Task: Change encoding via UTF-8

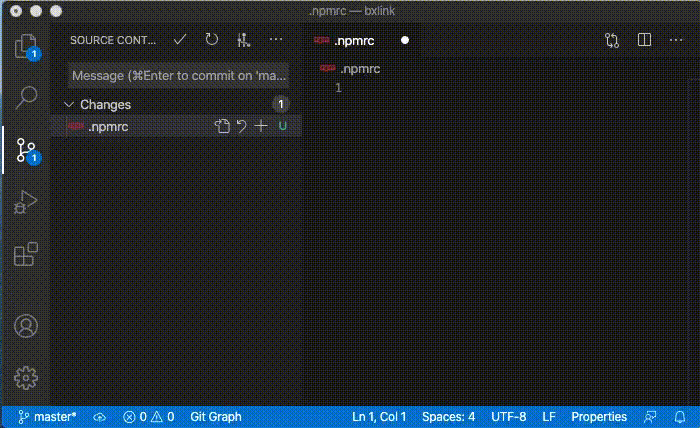Action: point(508,417)
